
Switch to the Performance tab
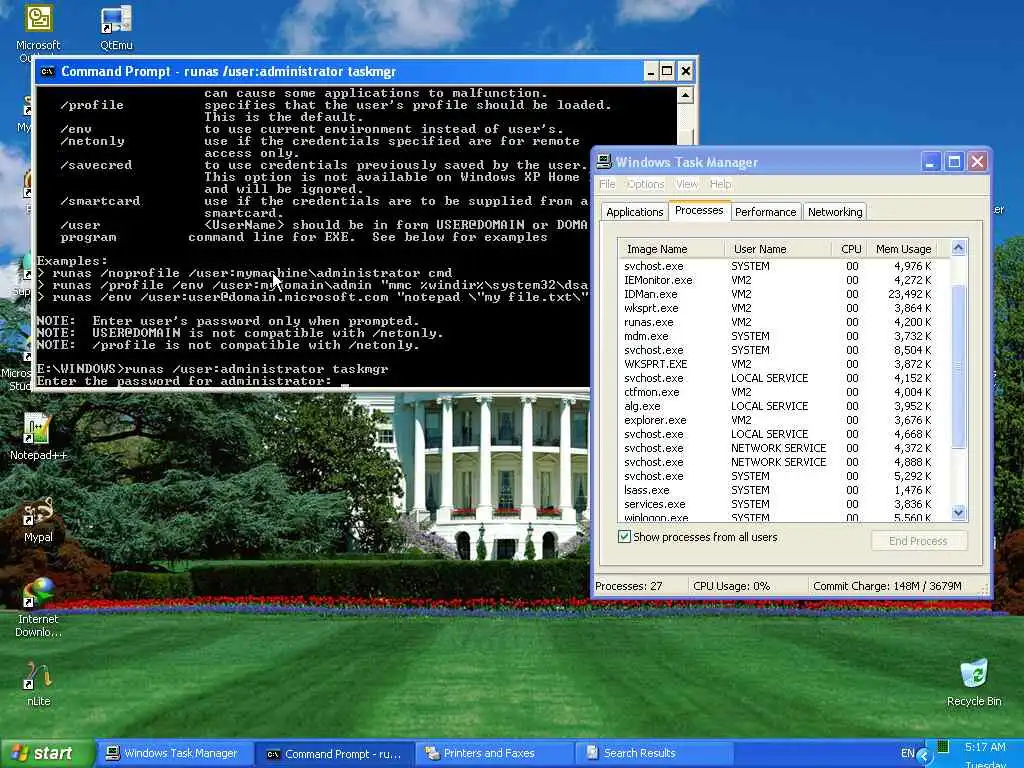pos(765,212)
